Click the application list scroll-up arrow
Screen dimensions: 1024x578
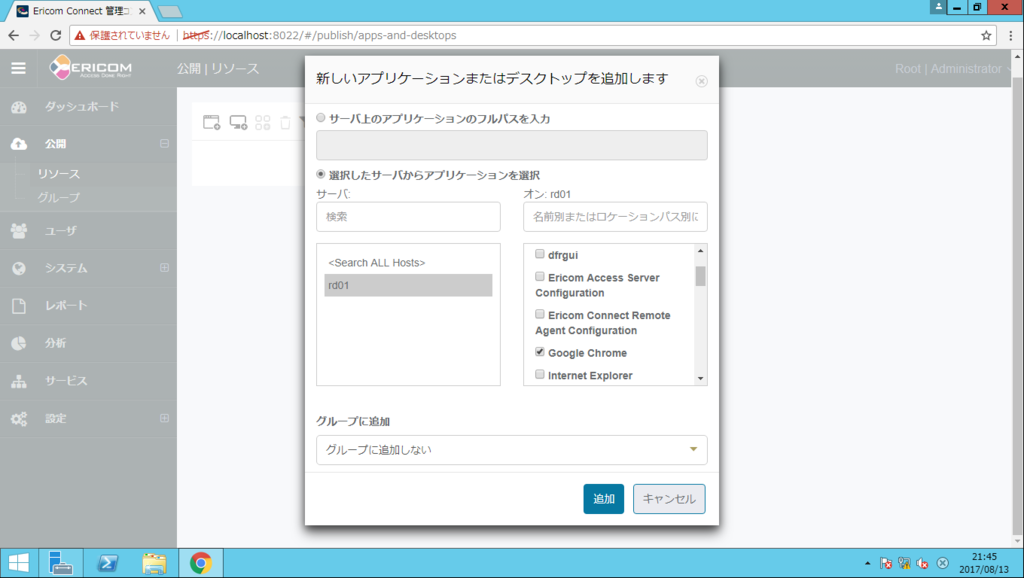700,251
